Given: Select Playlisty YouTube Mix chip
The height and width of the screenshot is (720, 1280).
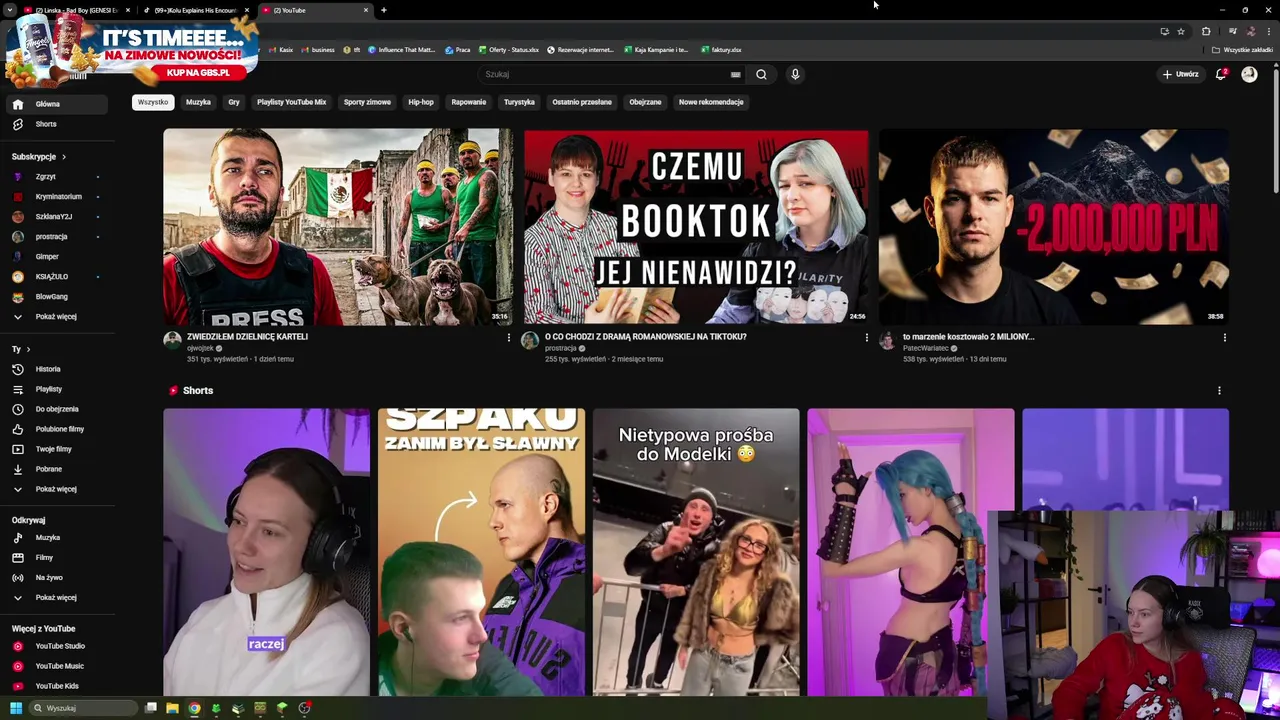Looking at the screenshot, I should click(x=291, y=102).
